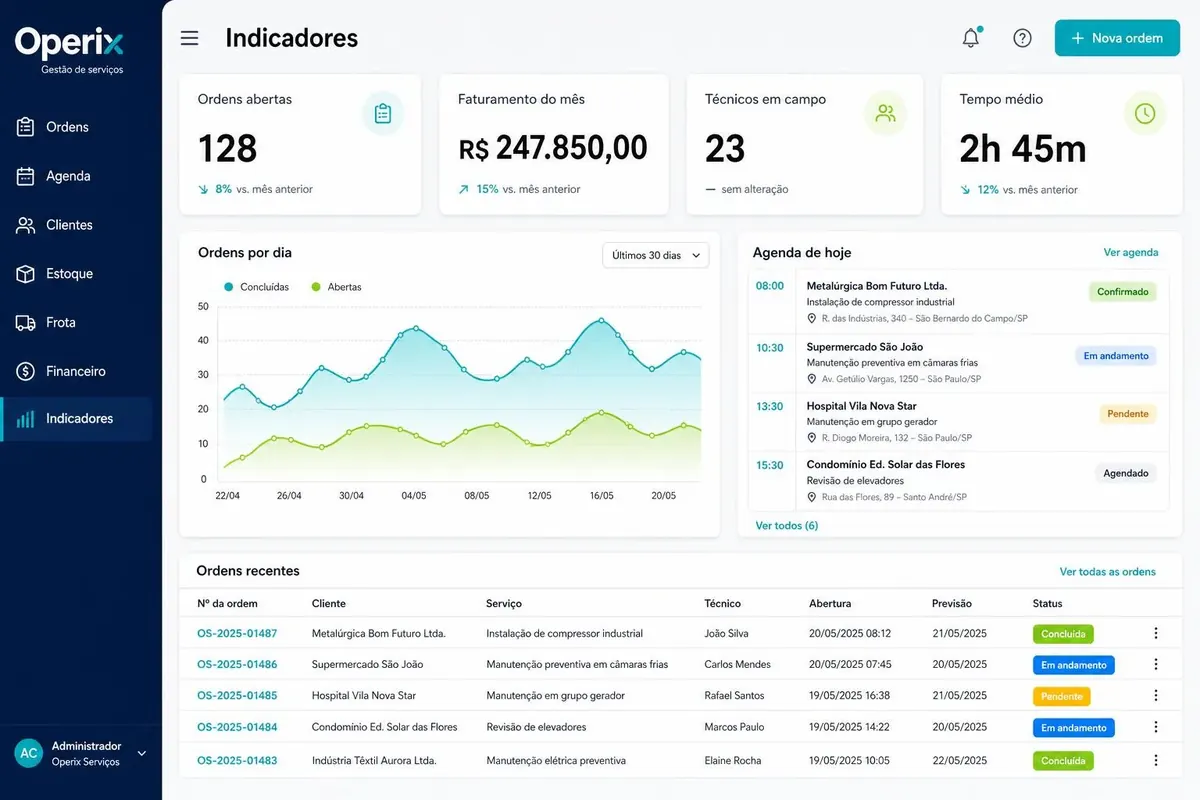Screen dimensions: 1200x800
Task: Select the 10:30 Supermercado São João appointment
Action: point(958,363)
